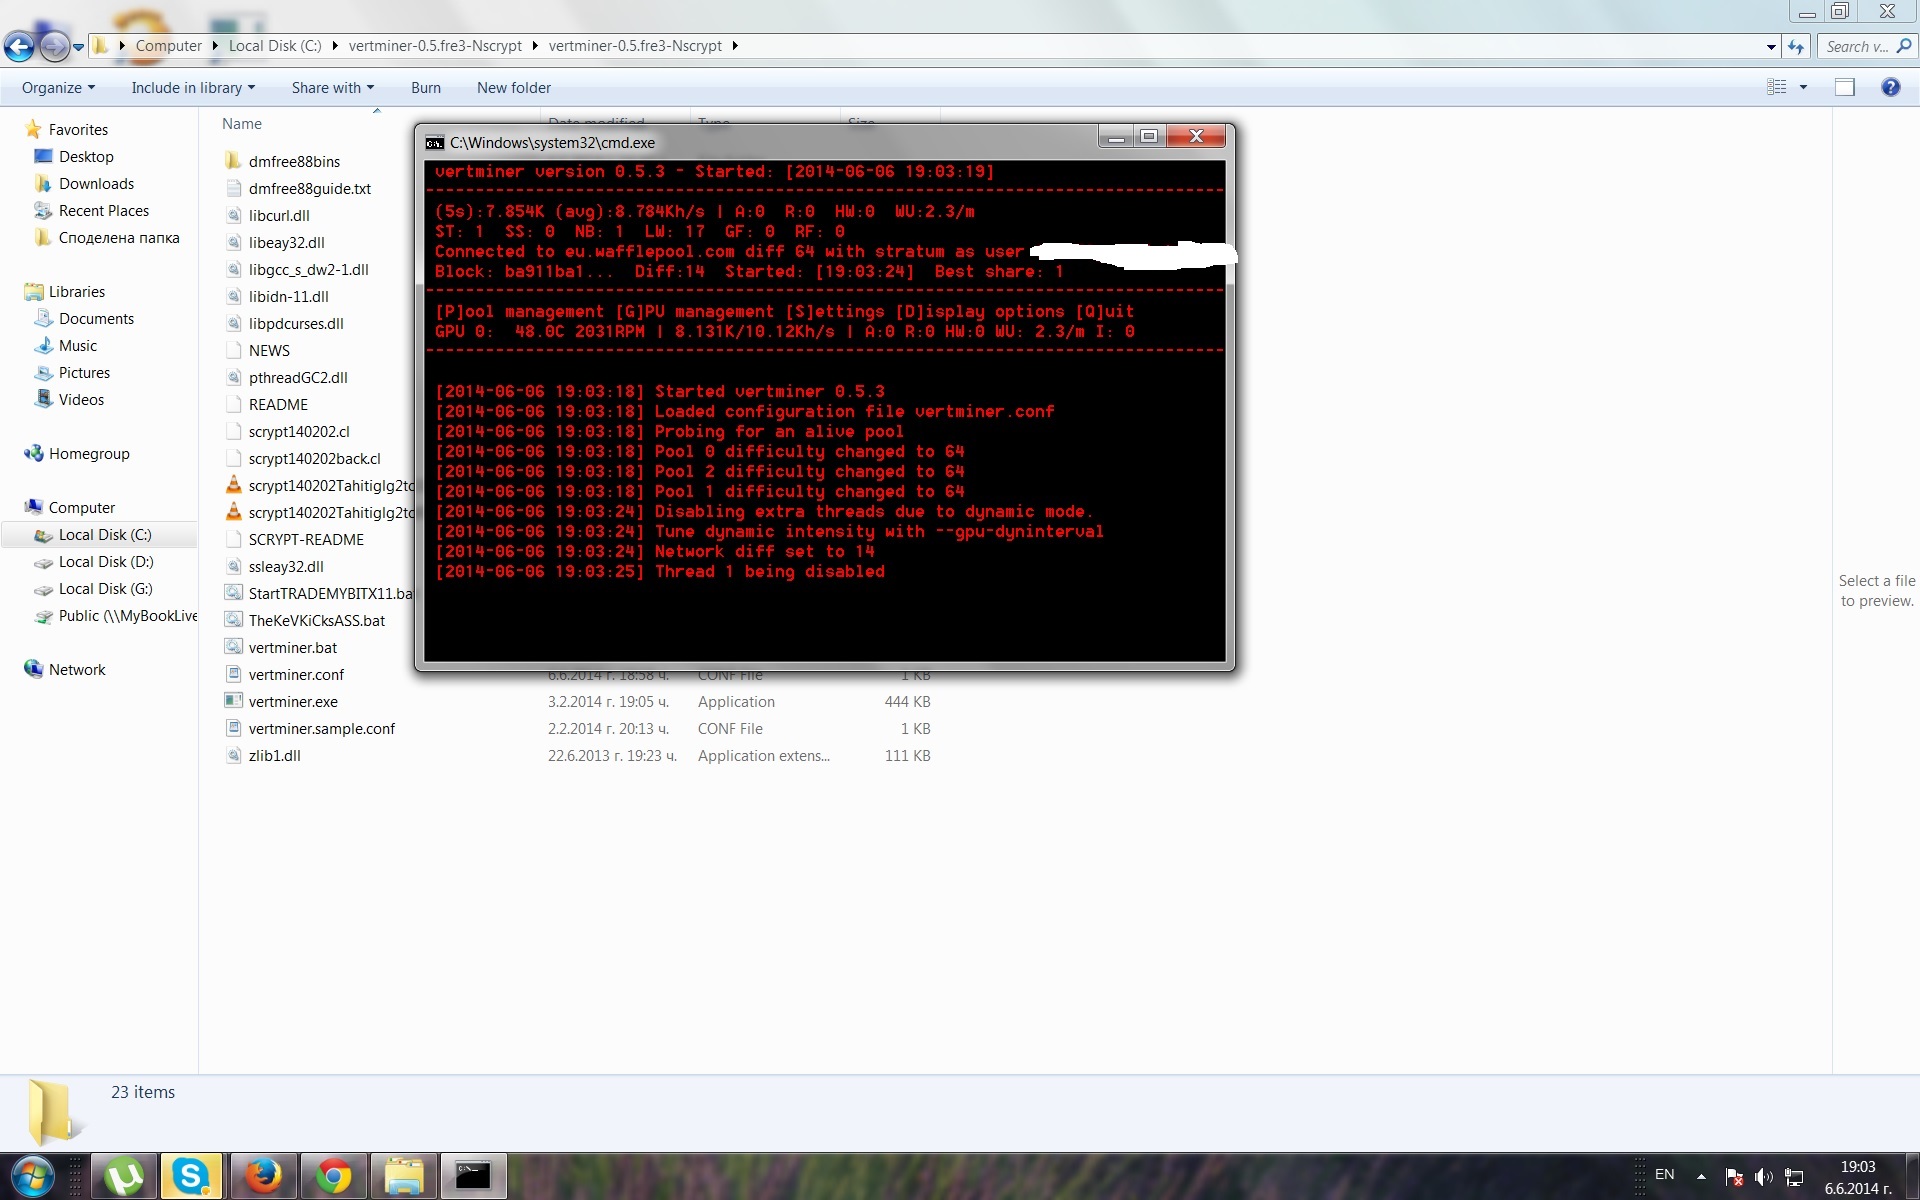1920x1200 pixels.
Task: Select the zlib1.dll file
Action: point(275,756)
